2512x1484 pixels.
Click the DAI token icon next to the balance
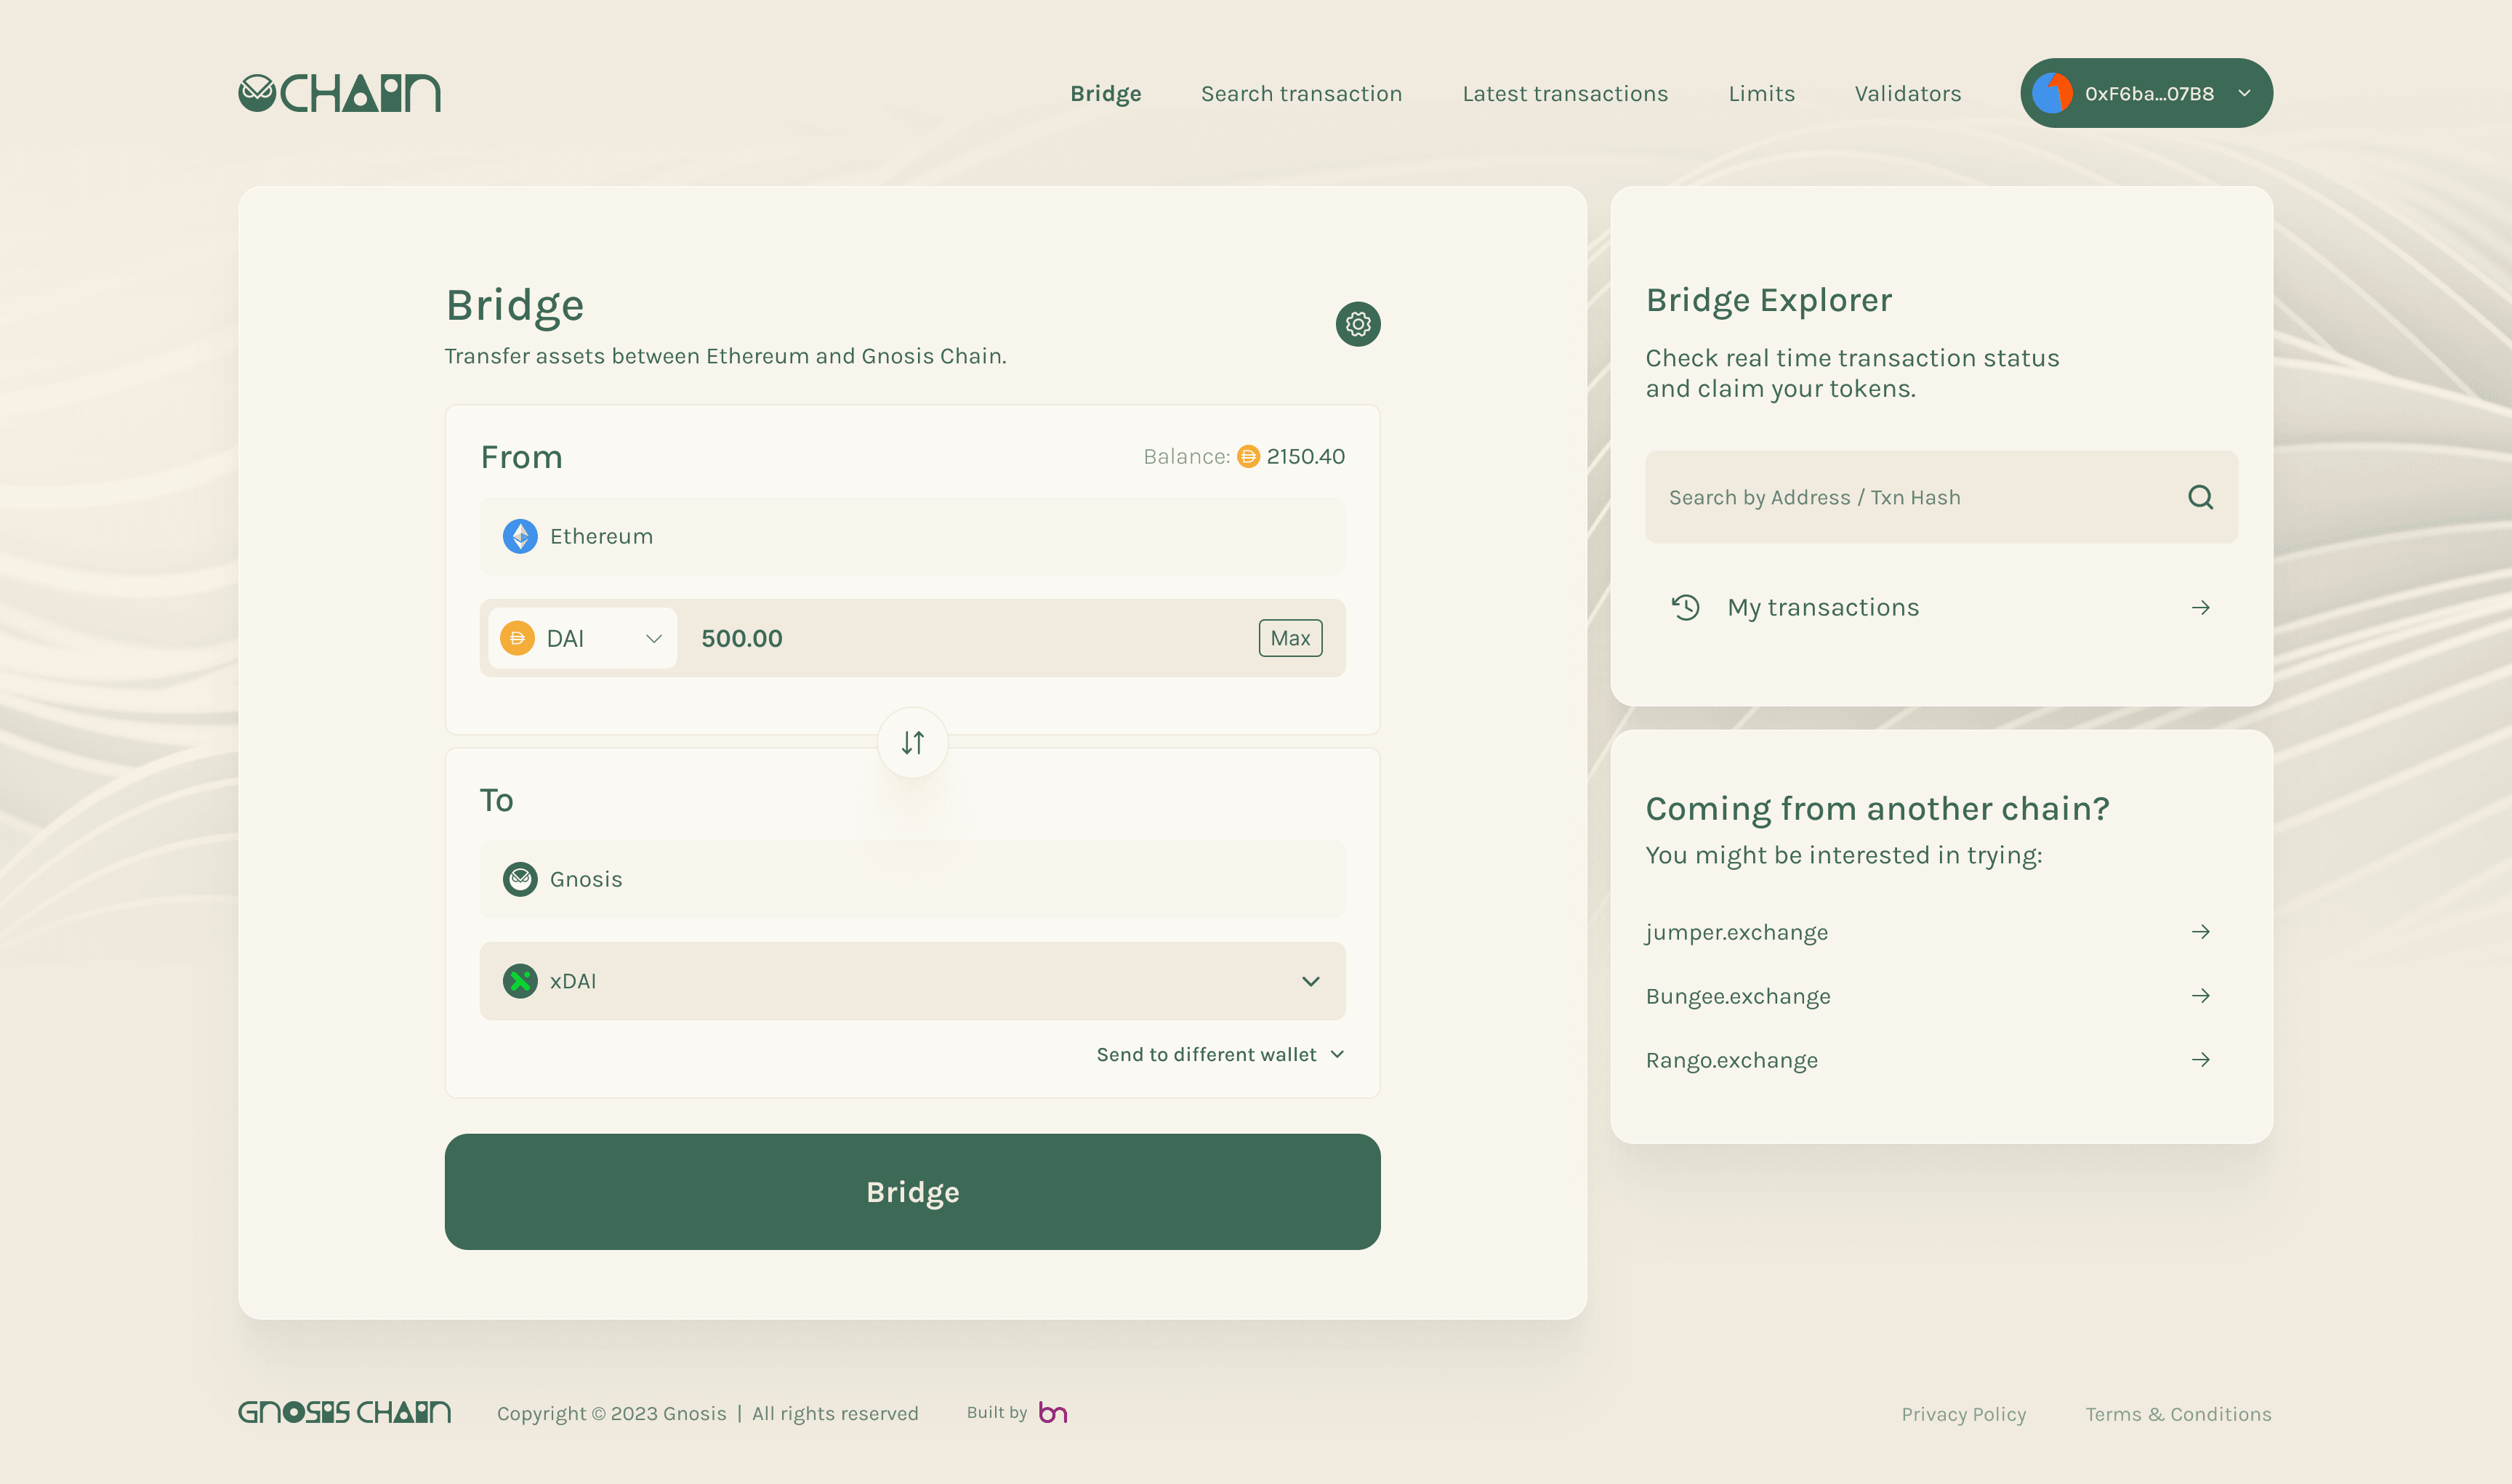click(1247, 456)
